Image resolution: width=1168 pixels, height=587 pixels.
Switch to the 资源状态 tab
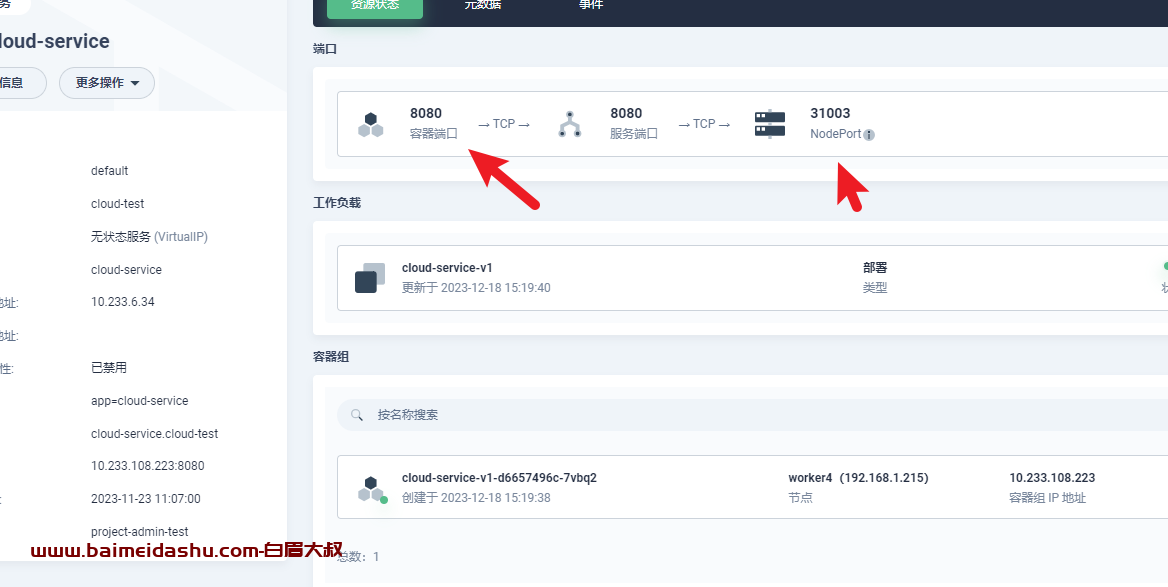coord(375,4)
